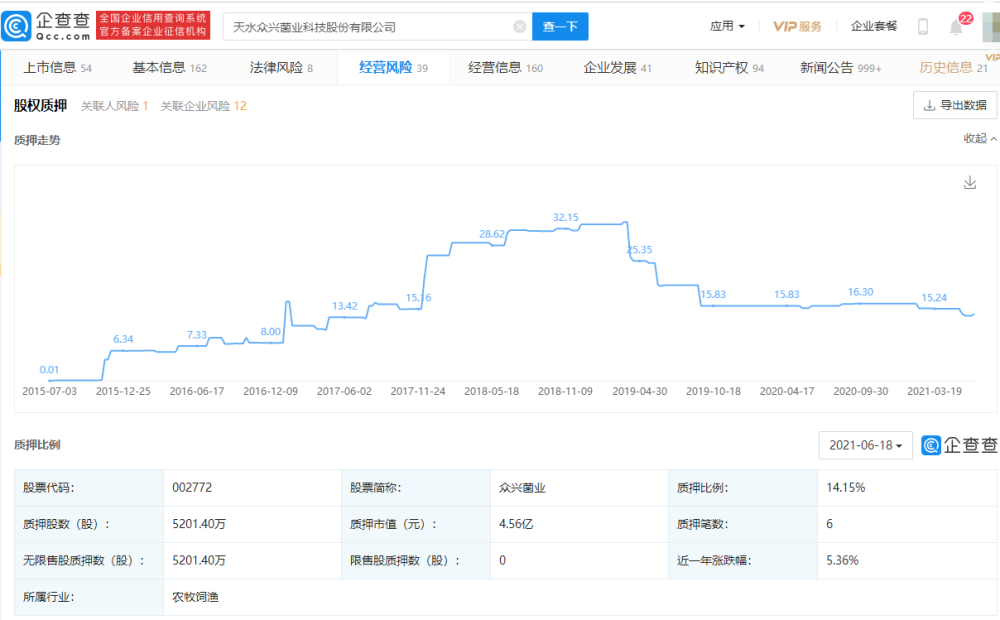
Task: Switch to the 上市信息 tab
Action: click(57, 68)
